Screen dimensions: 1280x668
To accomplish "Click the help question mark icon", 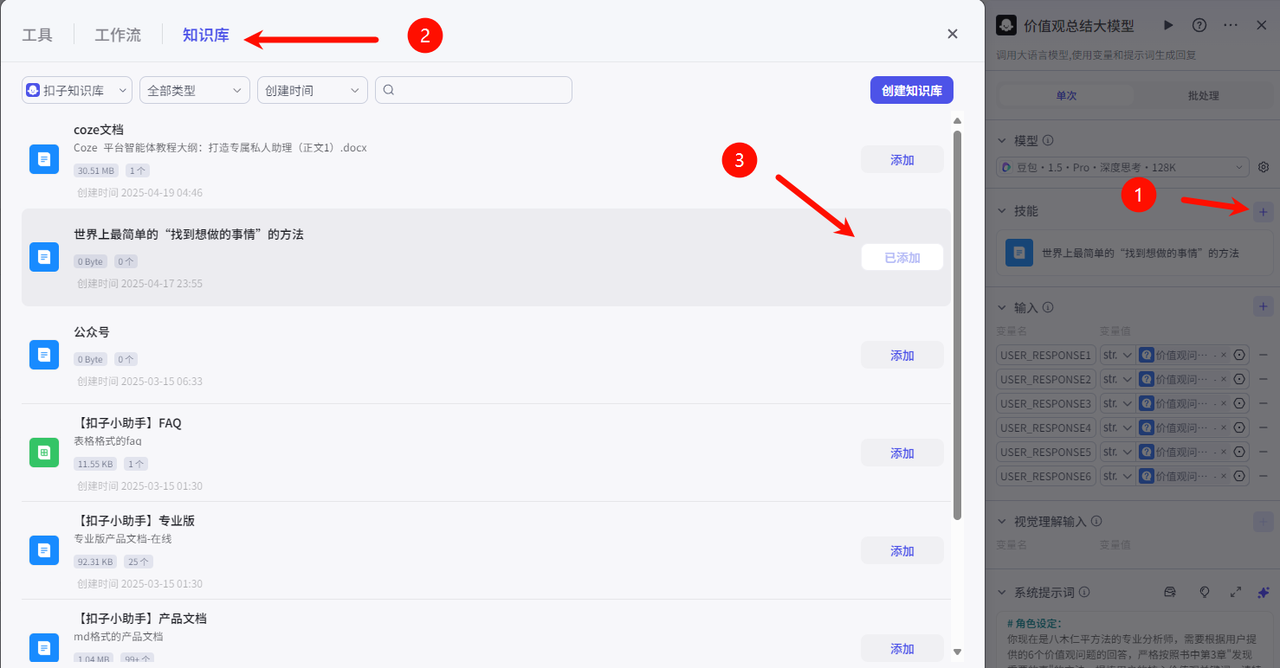I will click(1199, 25).
